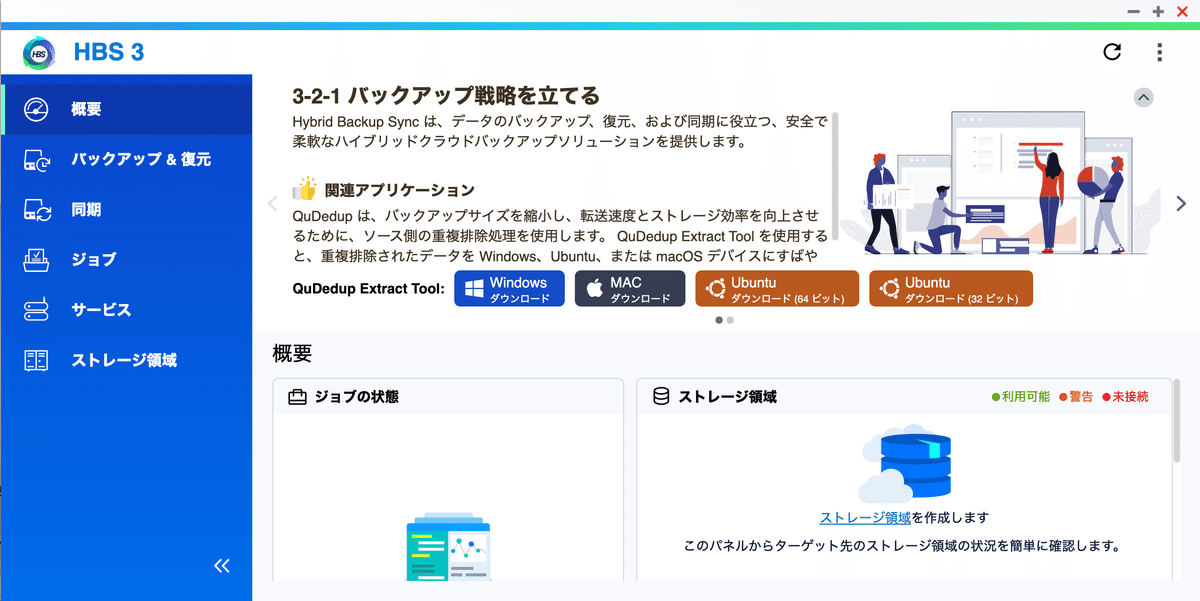Open ストレージ領域 in the sidebar
This screenshot has height=601, width=1200.
127,360
